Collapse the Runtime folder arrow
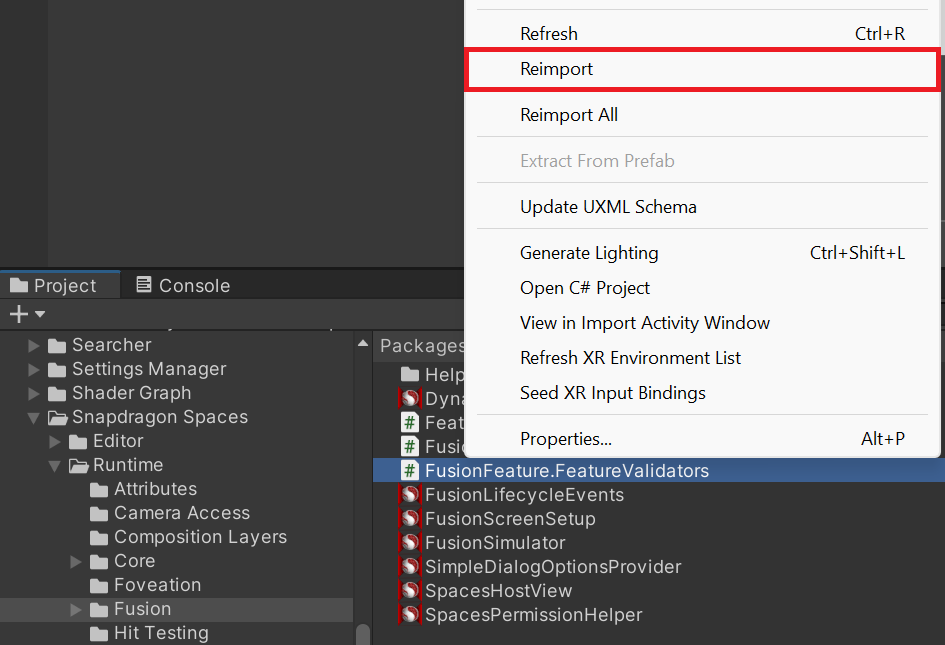 [55, 466]
